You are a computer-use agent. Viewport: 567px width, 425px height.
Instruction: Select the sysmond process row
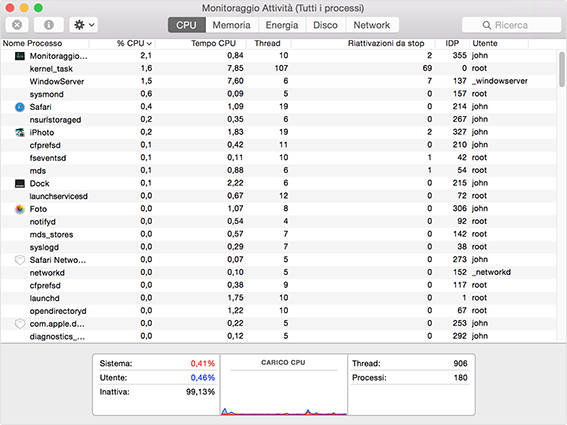tap(278, 94)
